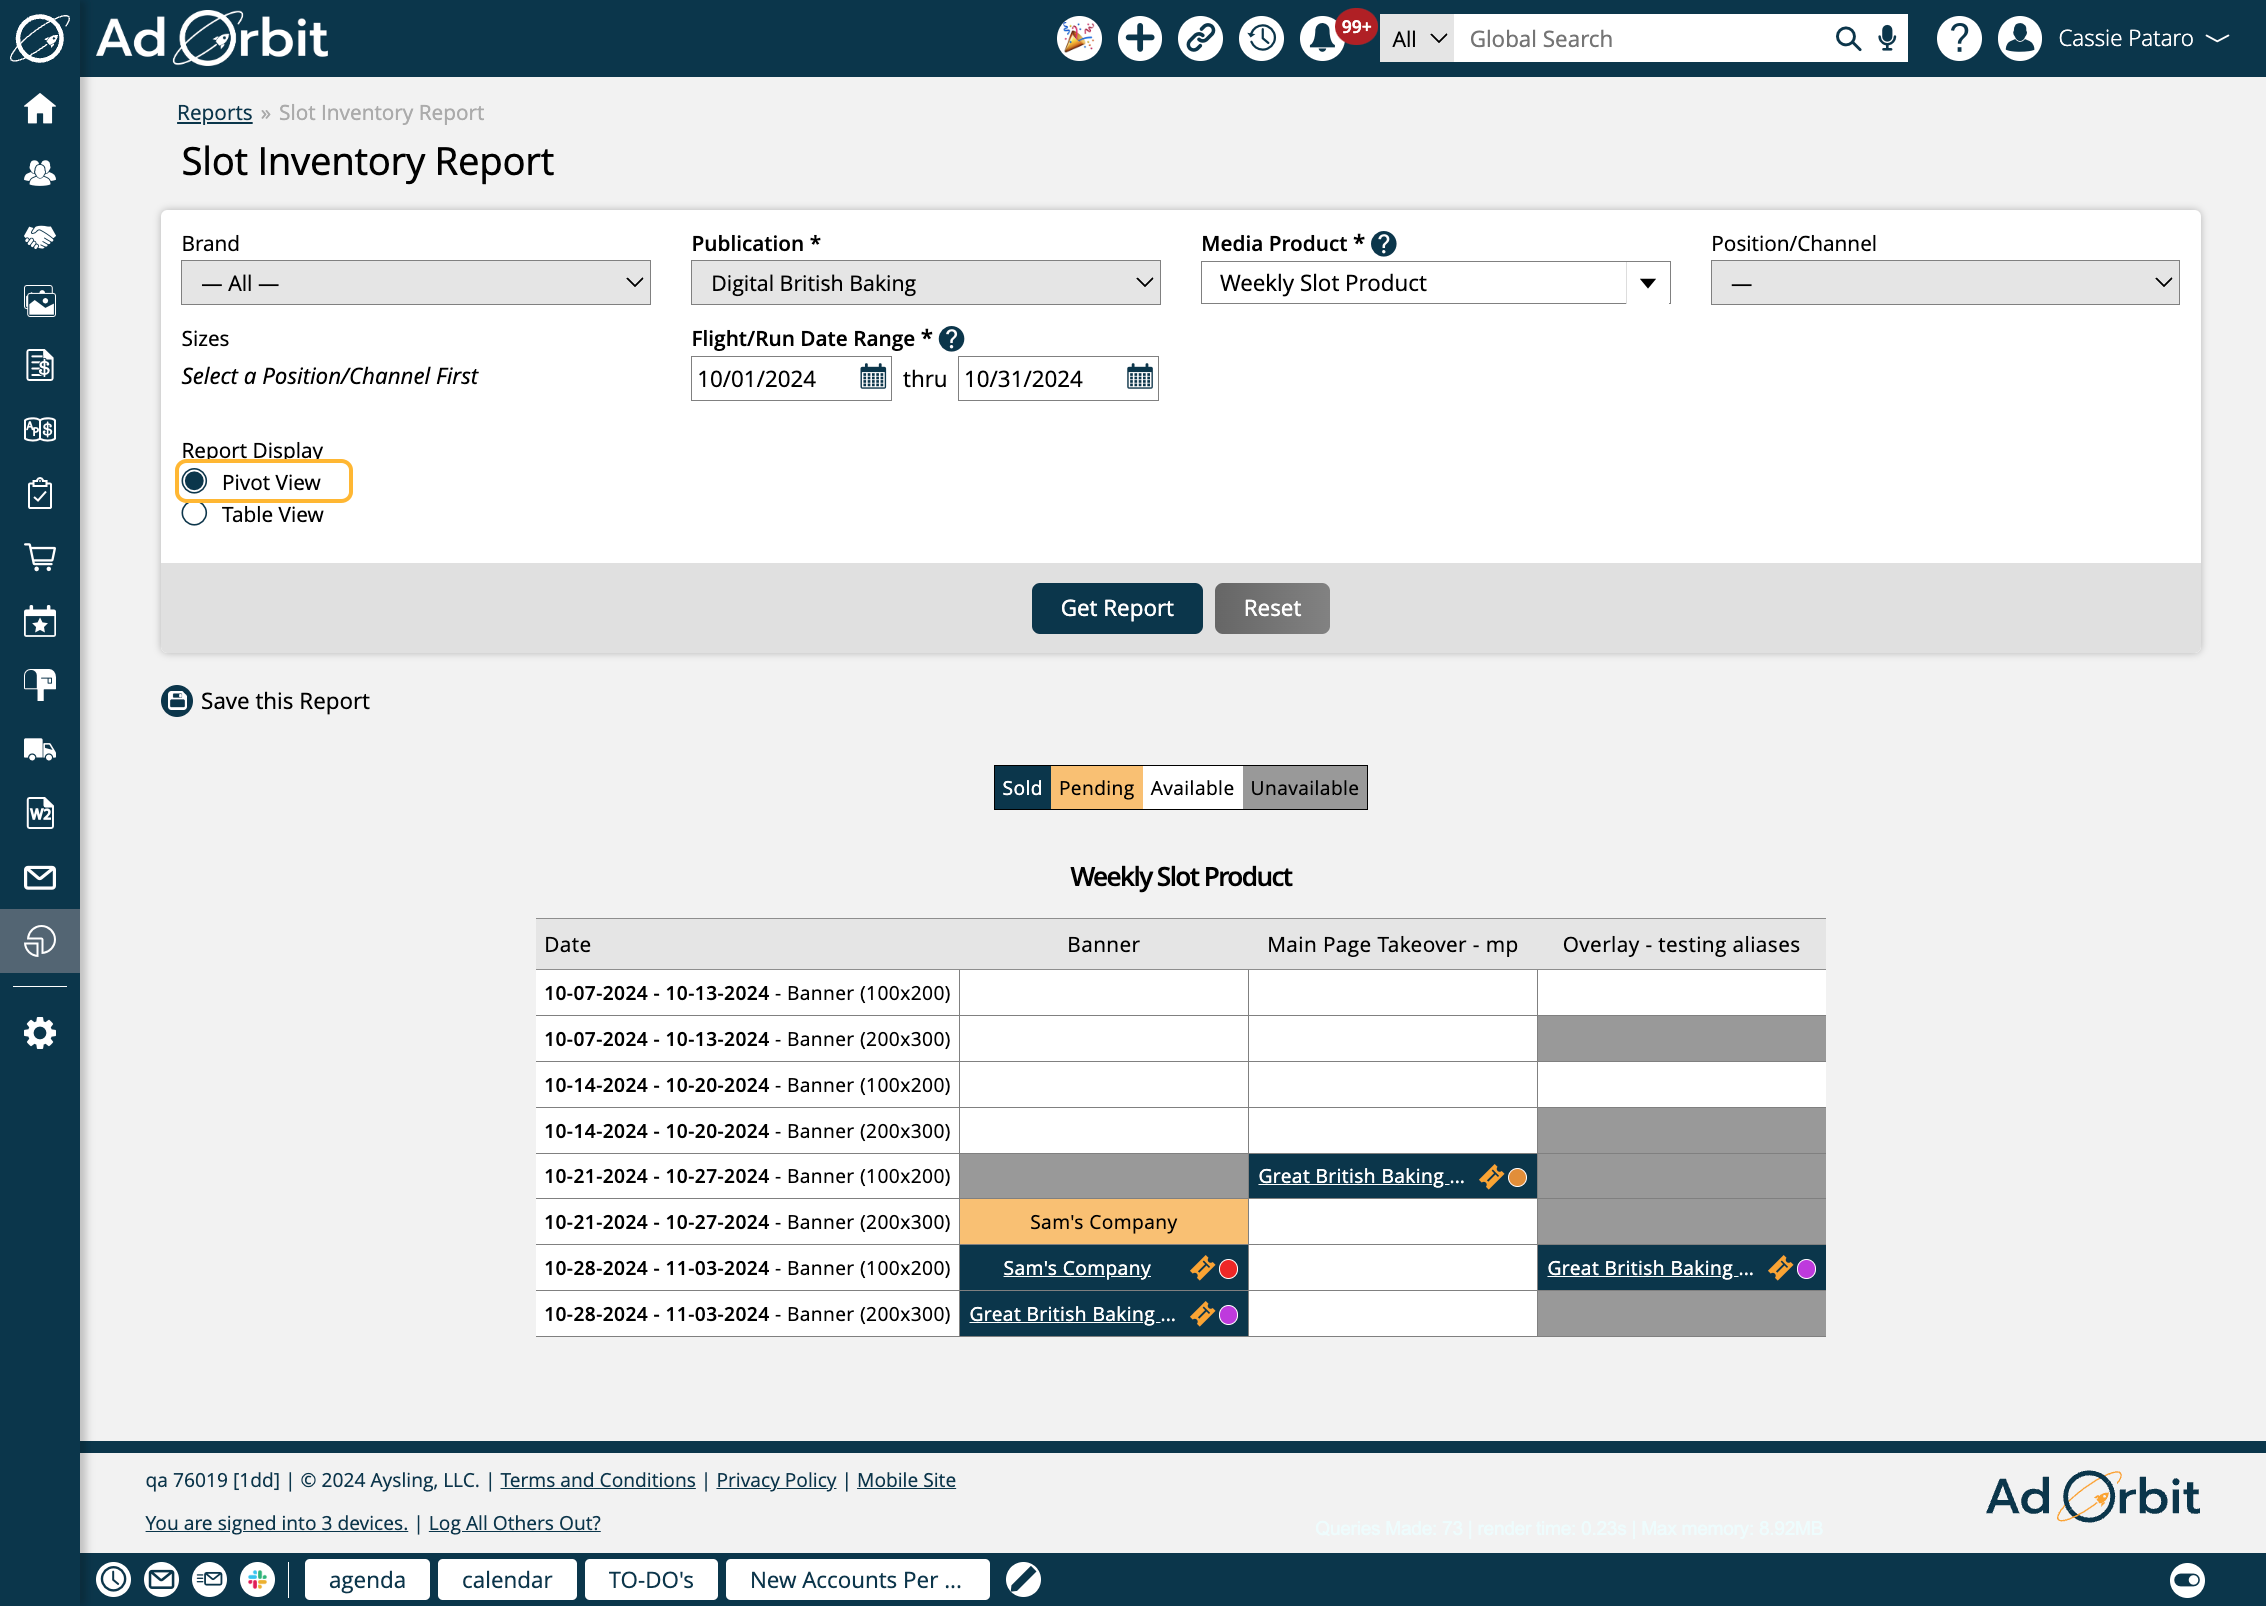Open the reports chart icon in sidebar
Viewport: 2266px width, 1606px height.
click(x=40, y=941)
